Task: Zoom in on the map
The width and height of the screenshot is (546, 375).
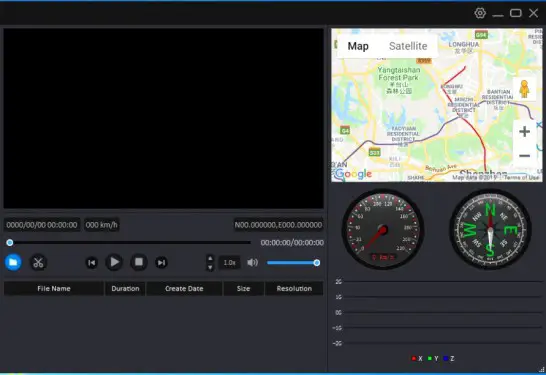Action: [524, 132]
